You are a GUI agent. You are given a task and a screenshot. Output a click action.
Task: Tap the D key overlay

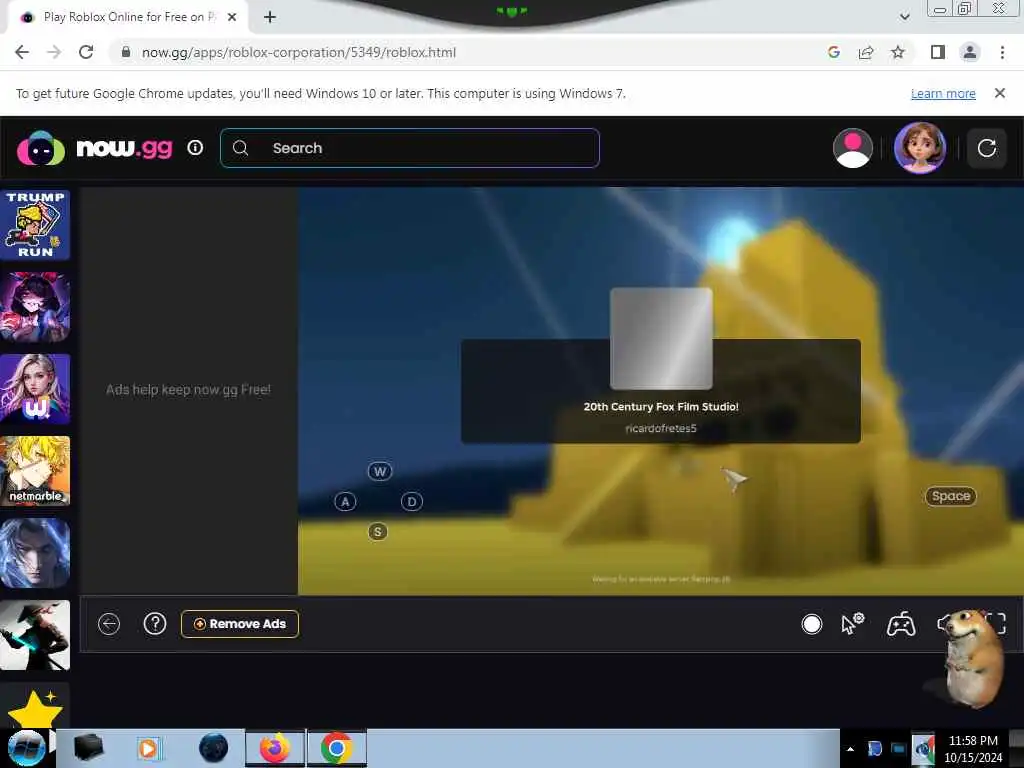tap(411, 502)
